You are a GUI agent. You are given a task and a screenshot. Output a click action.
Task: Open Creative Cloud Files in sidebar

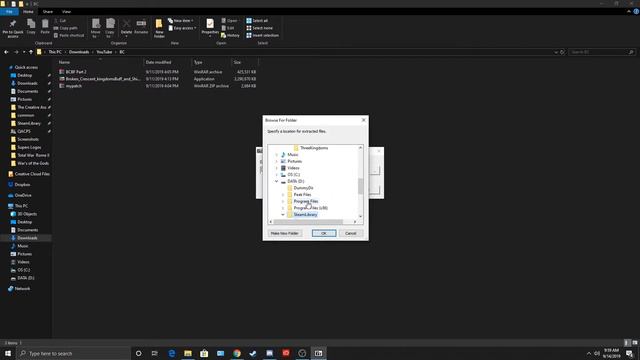[x=32, y=174]
